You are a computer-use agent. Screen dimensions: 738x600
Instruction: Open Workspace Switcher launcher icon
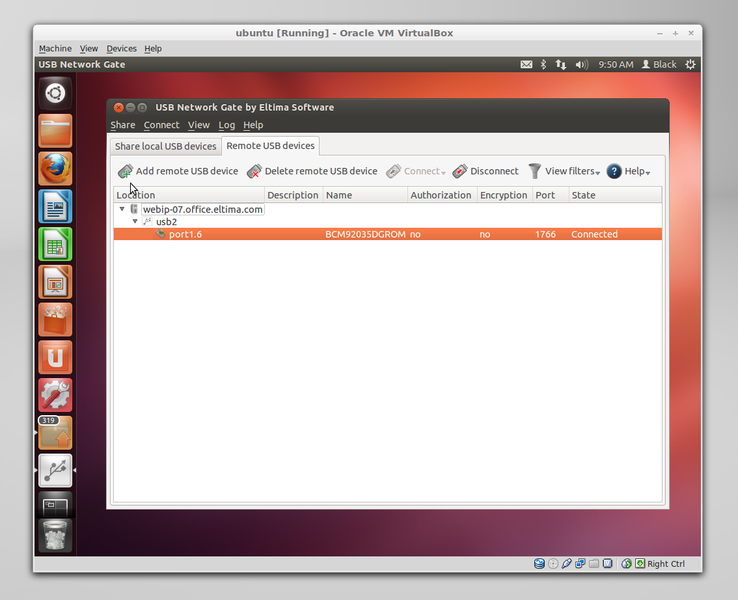point(56,506)
